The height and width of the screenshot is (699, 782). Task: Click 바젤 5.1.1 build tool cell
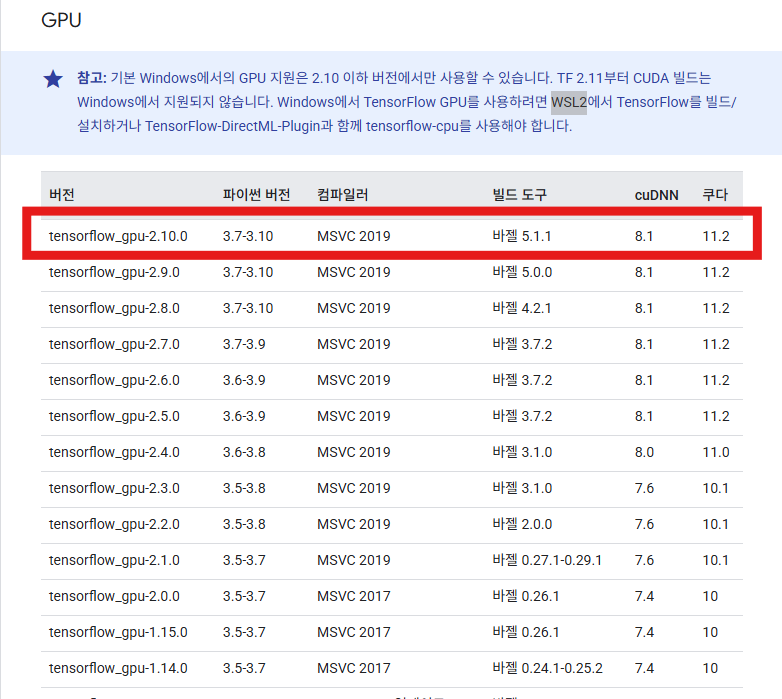tap(522, 236)
